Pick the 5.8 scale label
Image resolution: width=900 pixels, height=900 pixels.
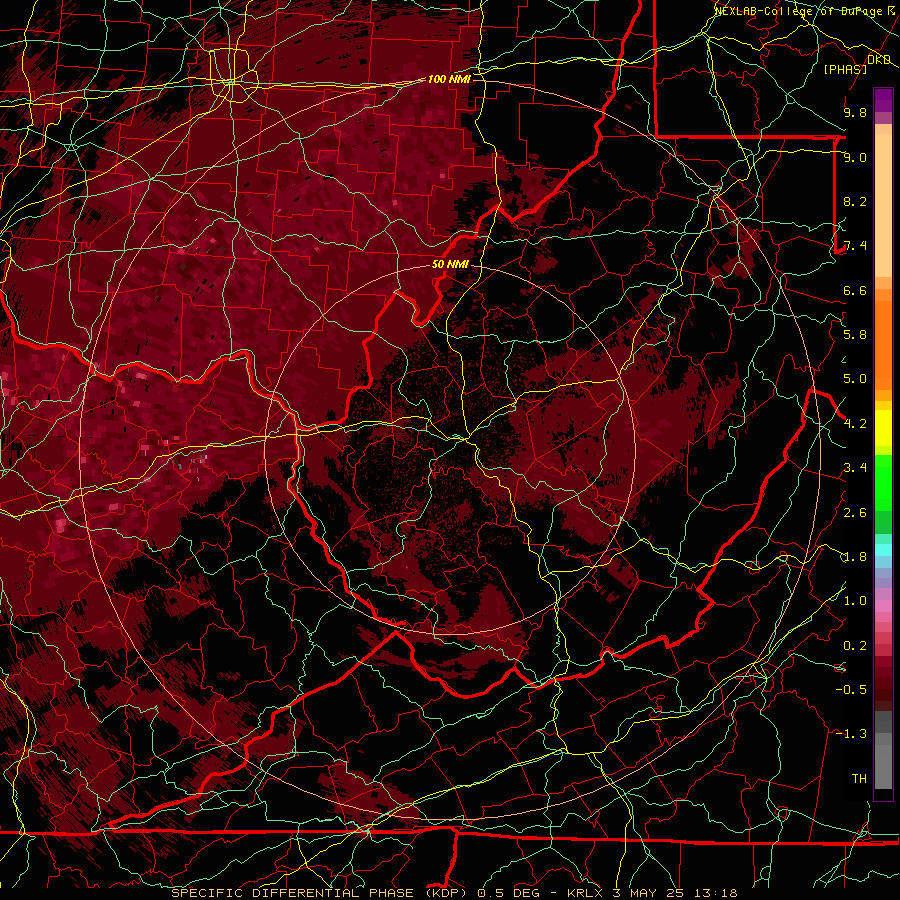tap(855, 334)
